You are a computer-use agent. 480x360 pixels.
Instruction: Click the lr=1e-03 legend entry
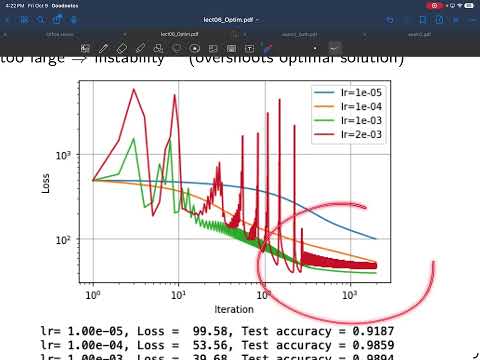pyautogui.click(x=348, y=120)
